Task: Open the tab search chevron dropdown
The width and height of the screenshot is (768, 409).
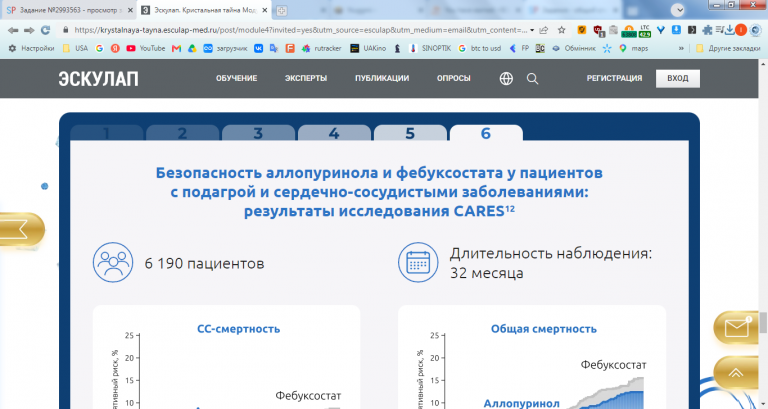Action: click(677, 10)
